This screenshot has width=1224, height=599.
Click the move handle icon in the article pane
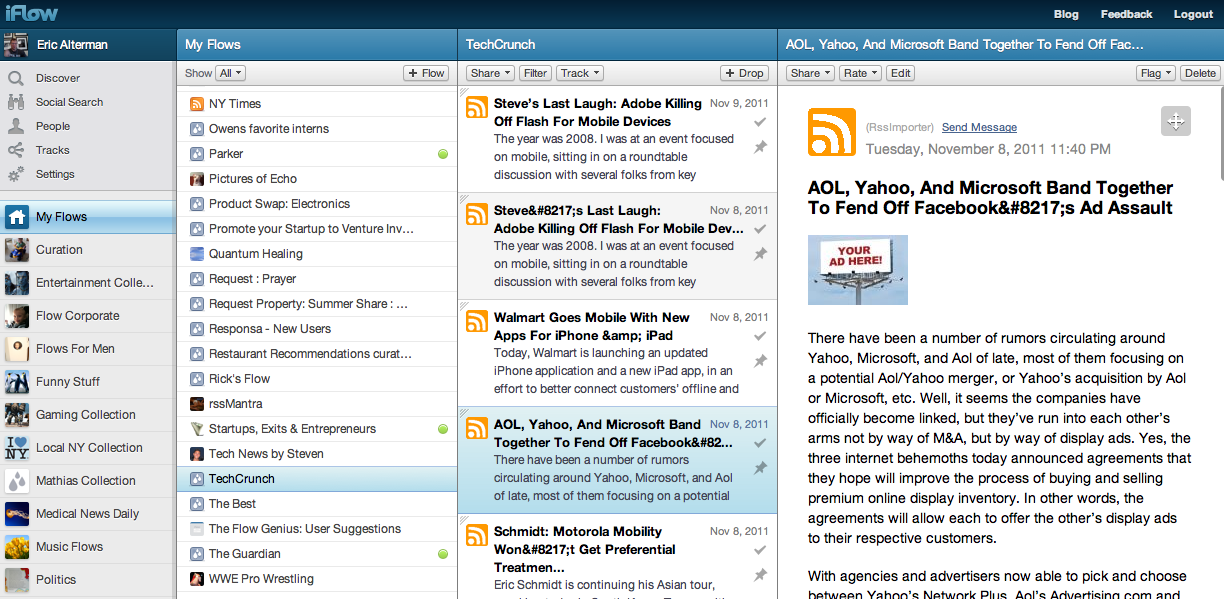tap(1176, 121)
